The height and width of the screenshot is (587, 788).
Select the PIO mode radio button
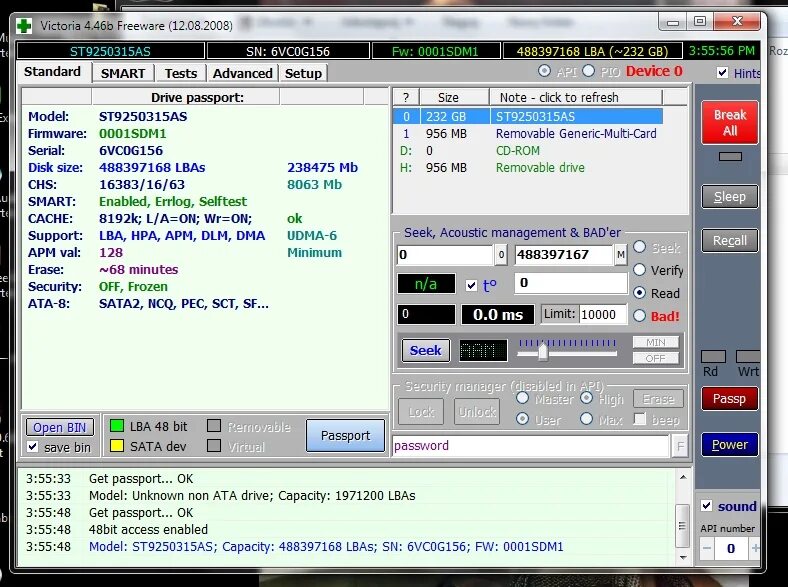click(588, 71)
